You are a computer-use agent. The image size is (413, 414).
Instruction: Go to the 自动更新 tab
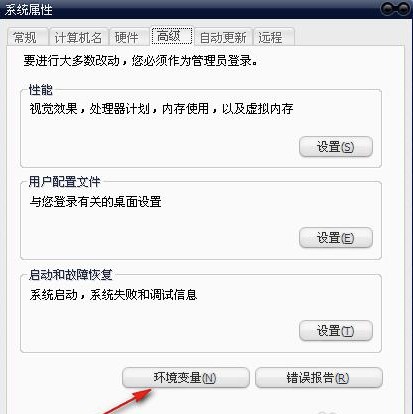[x=223, y=37]
